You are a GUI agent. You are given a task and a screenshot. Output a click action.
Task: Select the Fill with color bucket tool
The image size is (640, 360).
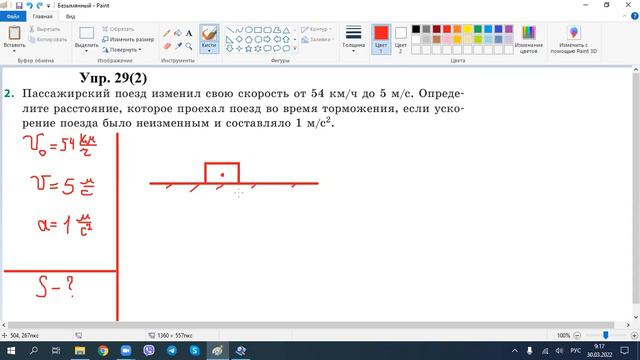178,33
